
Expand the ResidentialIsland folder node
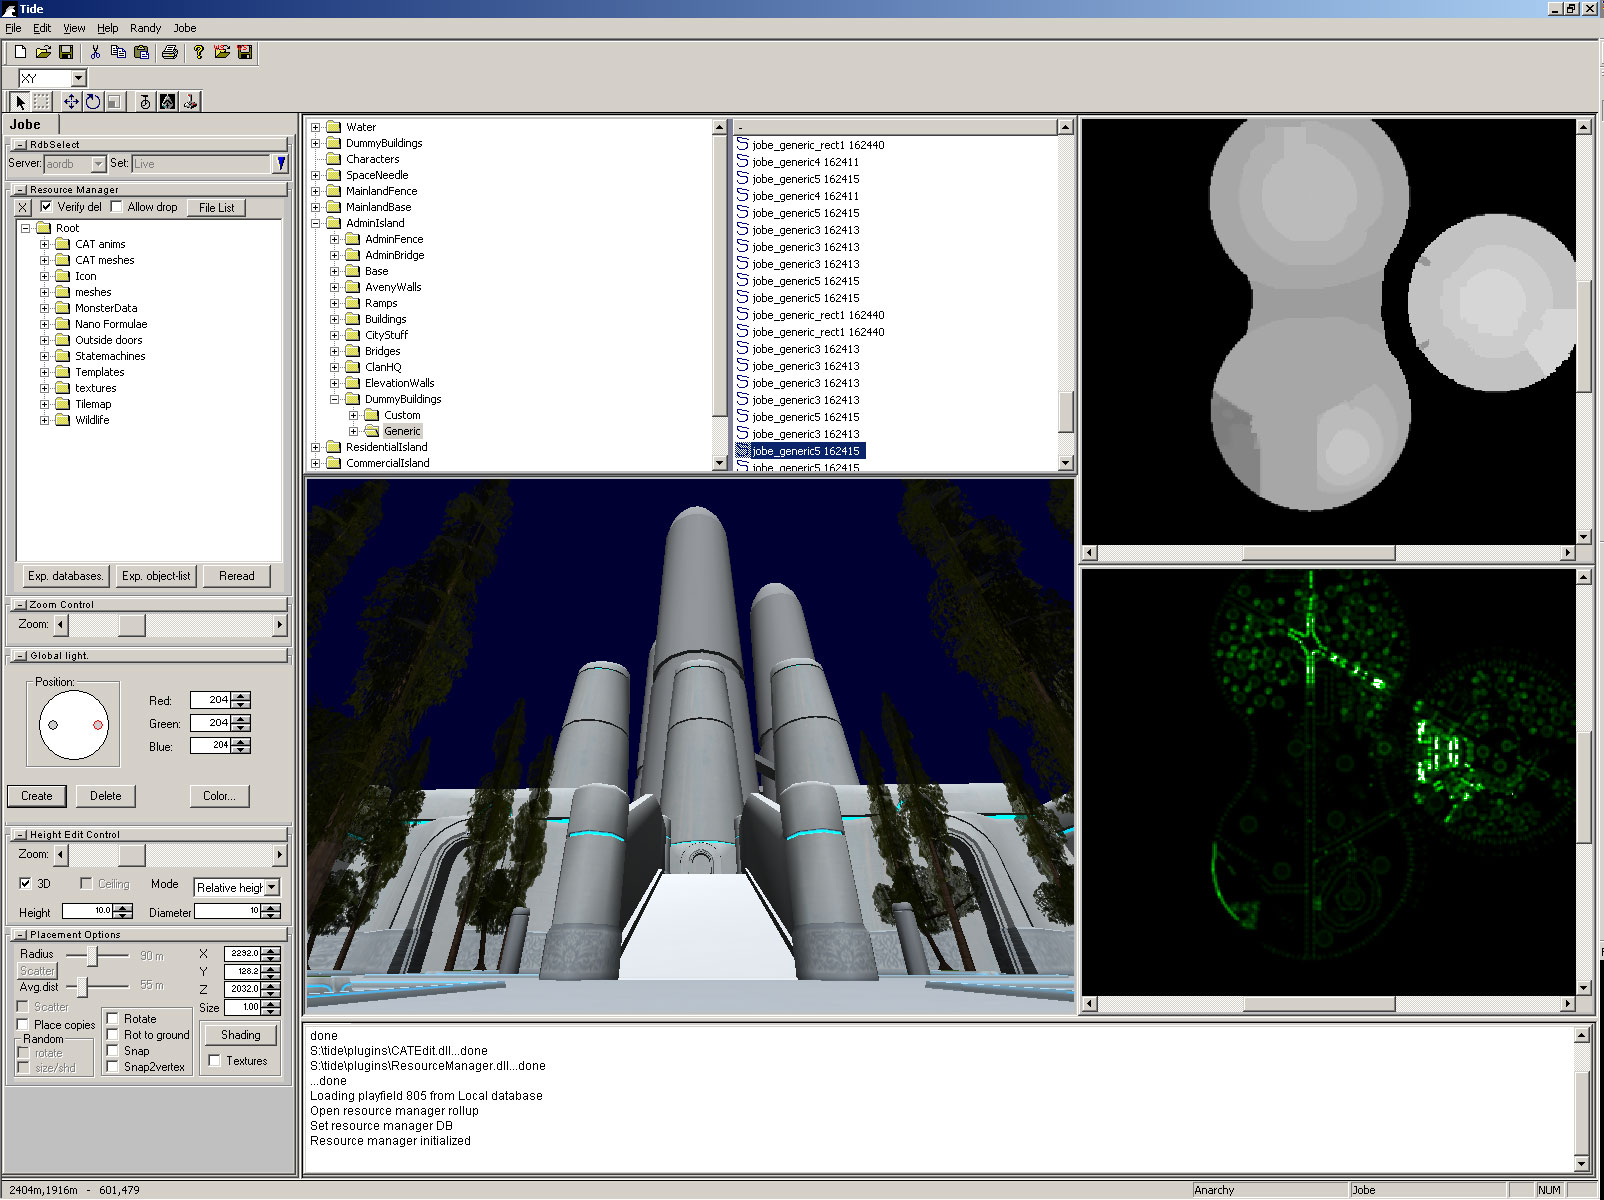click(x=316, y=447)
